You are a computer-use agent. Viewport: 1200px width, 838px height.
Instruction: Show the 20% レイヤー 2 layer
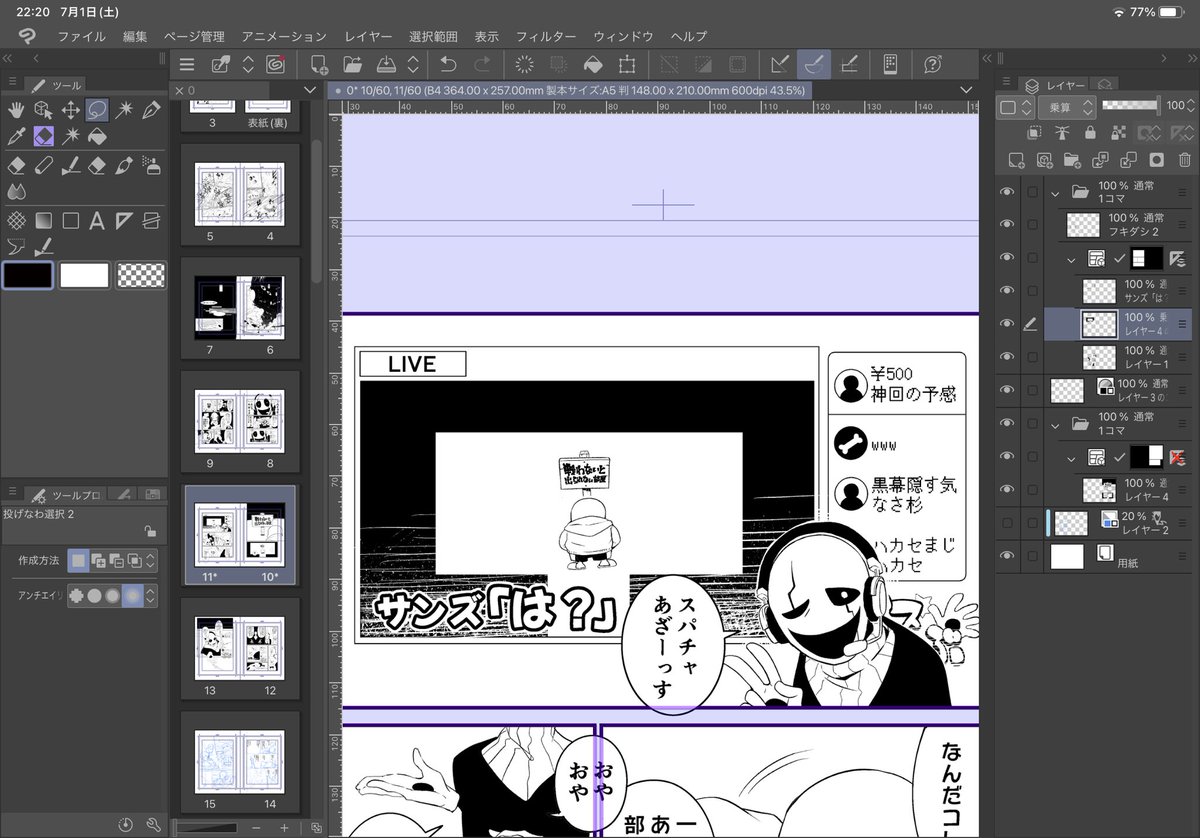point(1007,523)
